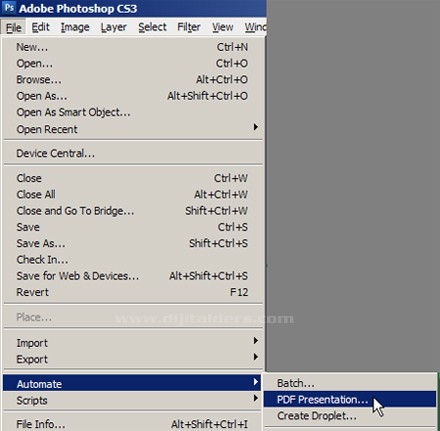Open the Layer menu
This screenshot has height=431, width=440.
[x=114, y=27]
